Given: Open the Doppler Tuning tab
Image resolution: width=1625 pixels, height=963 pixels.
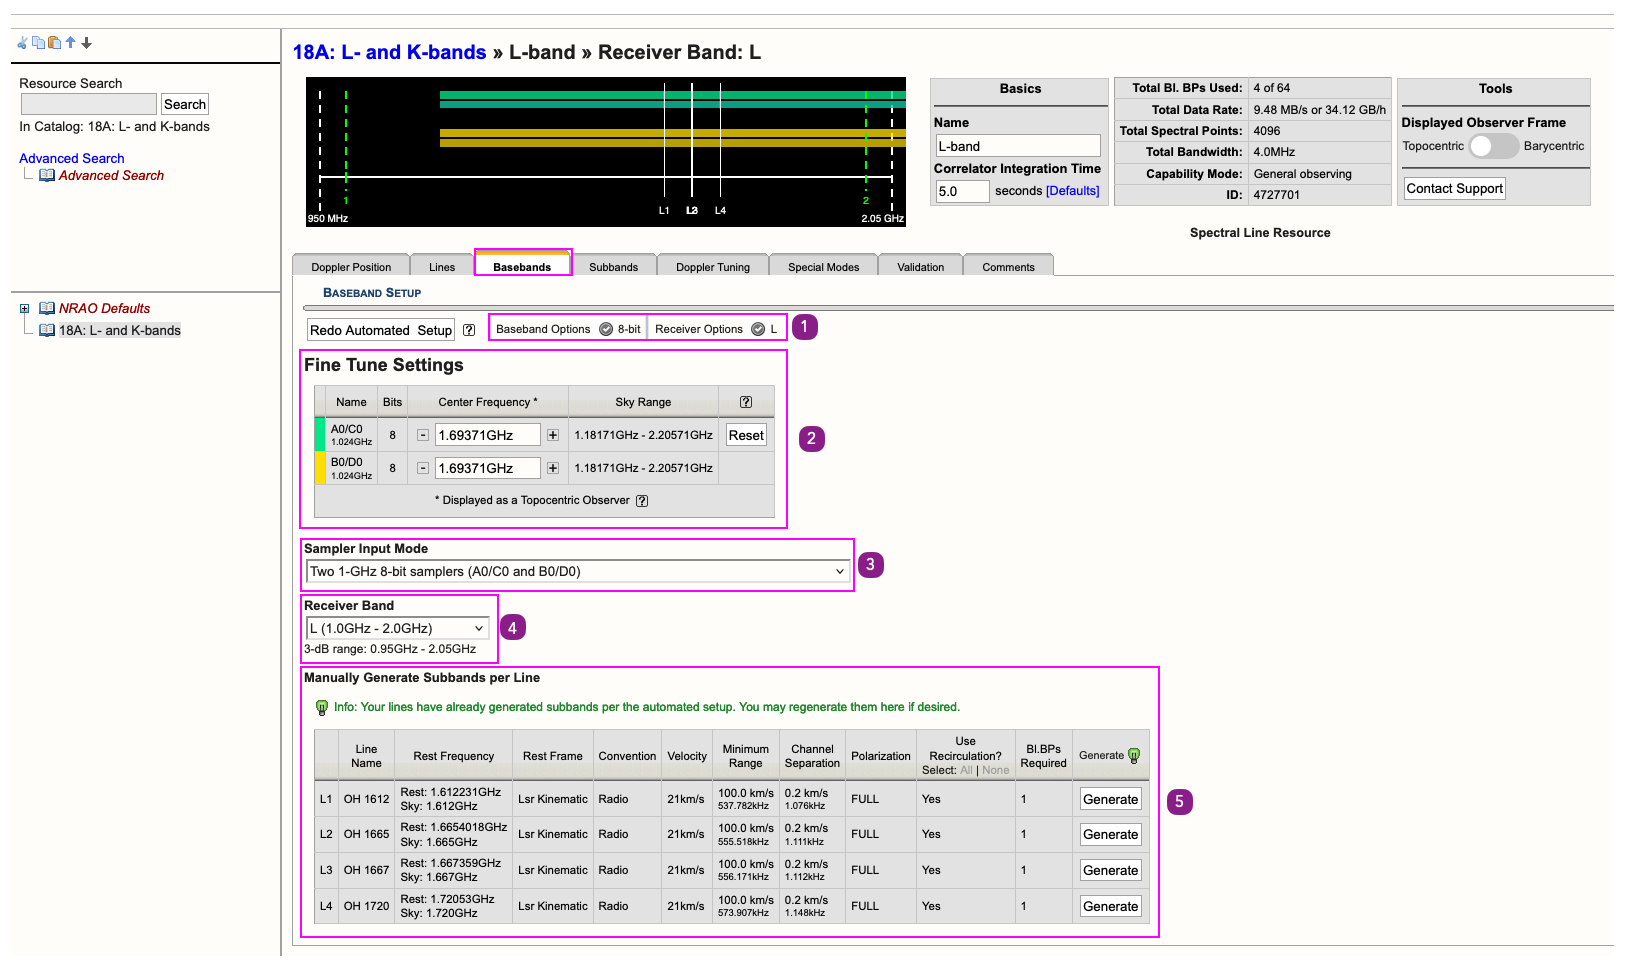Looking at the screenshot, I should (x=712, y=267).
